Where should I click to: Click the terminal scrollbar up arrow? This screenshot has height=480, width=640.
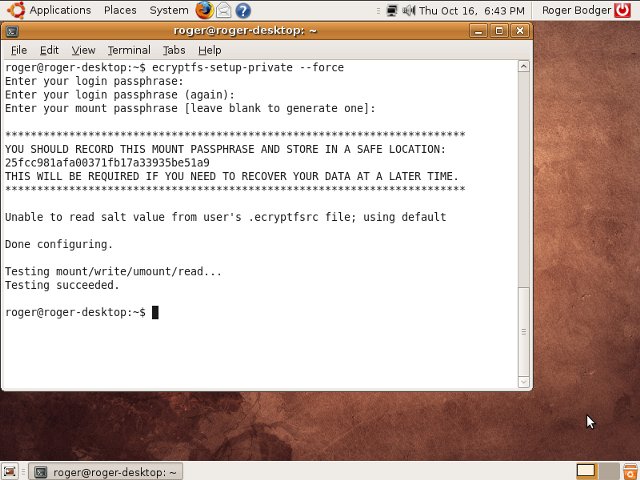point(524,66)
